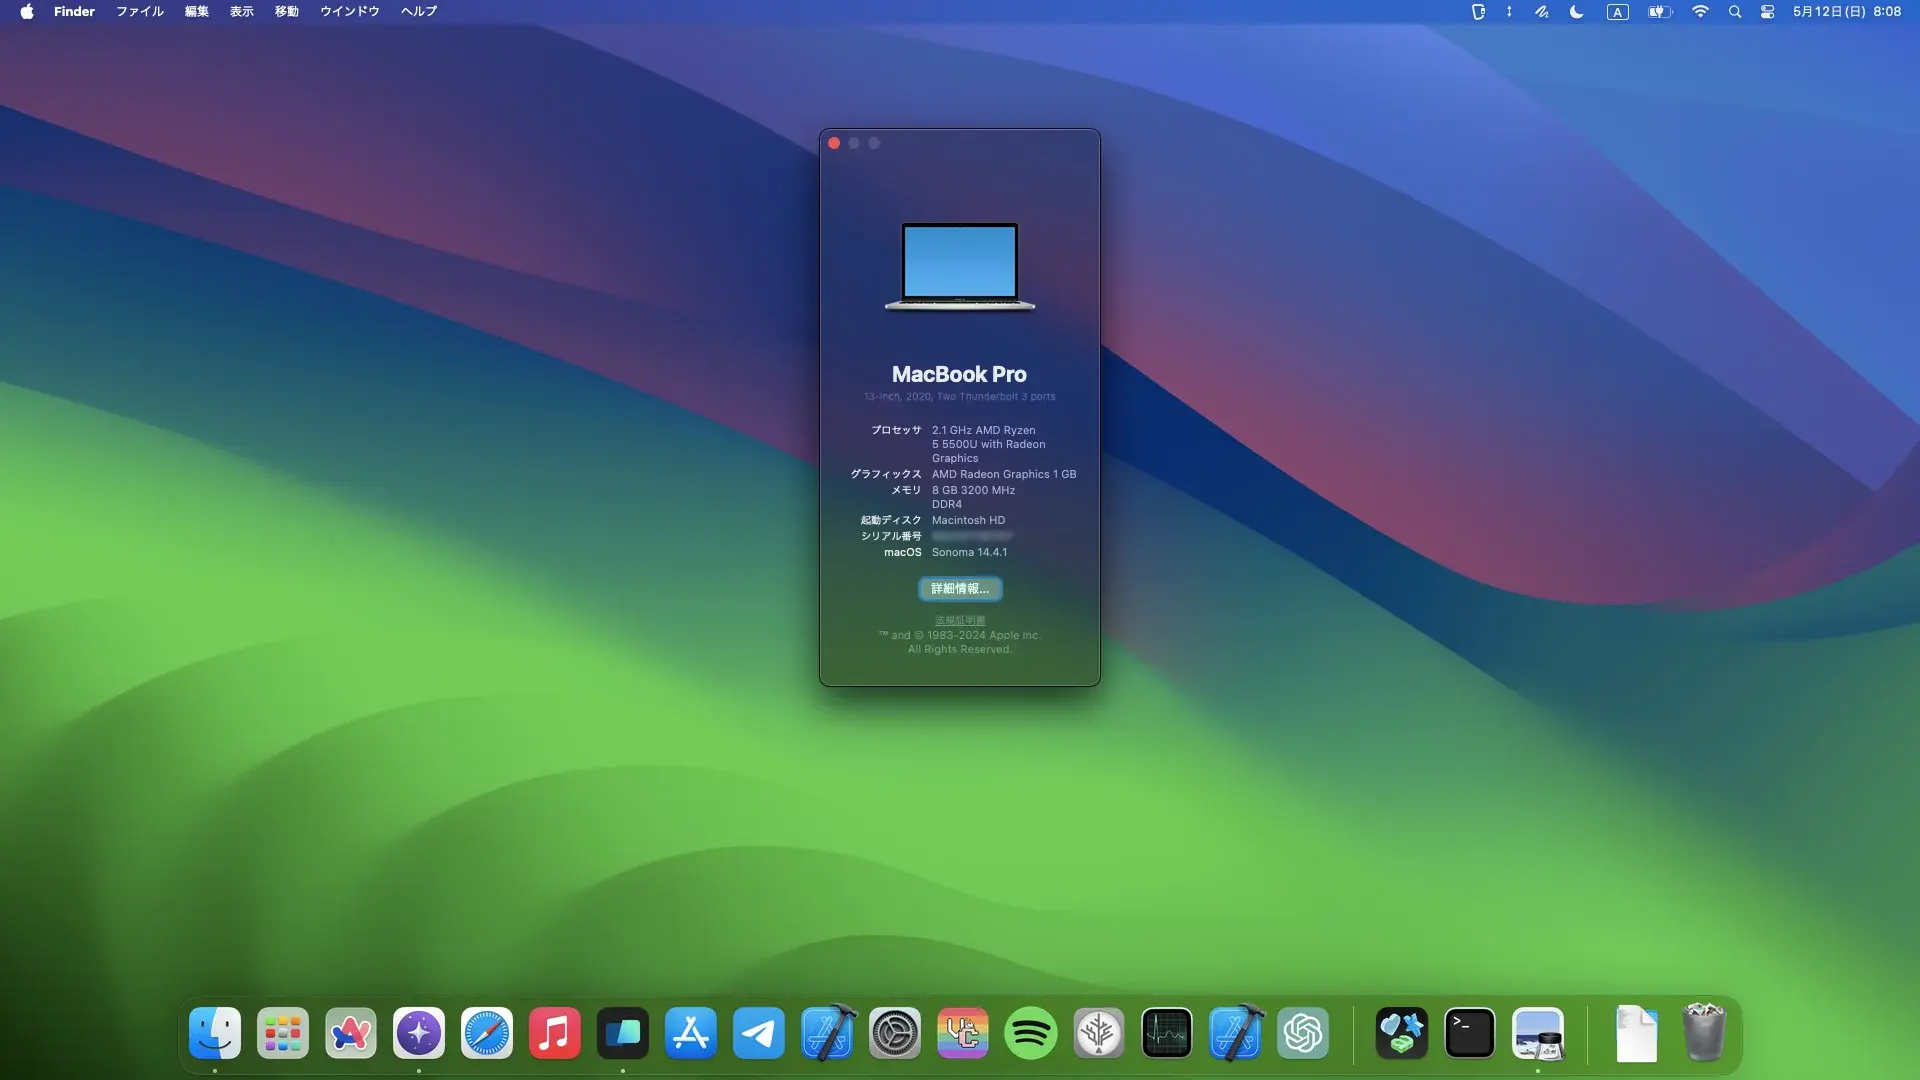Click the battery status icon
Screen dimensions: 1920x1080
1660,12
